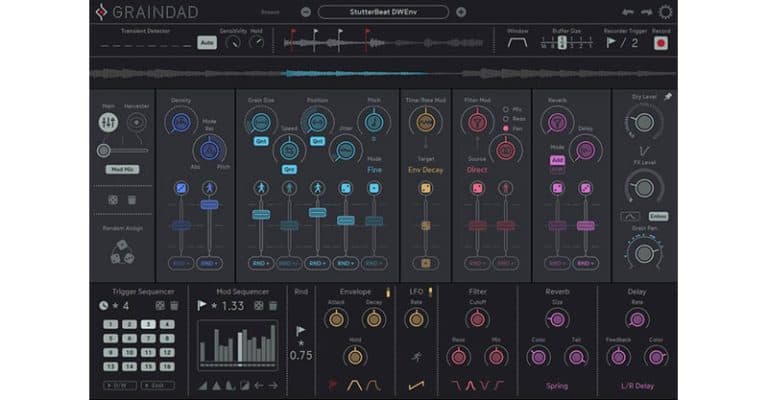The width and height of the screenshot is (768, 400).
Task: Click the Grain Size modulation slider handle
Action: click(x=261, y=214)
